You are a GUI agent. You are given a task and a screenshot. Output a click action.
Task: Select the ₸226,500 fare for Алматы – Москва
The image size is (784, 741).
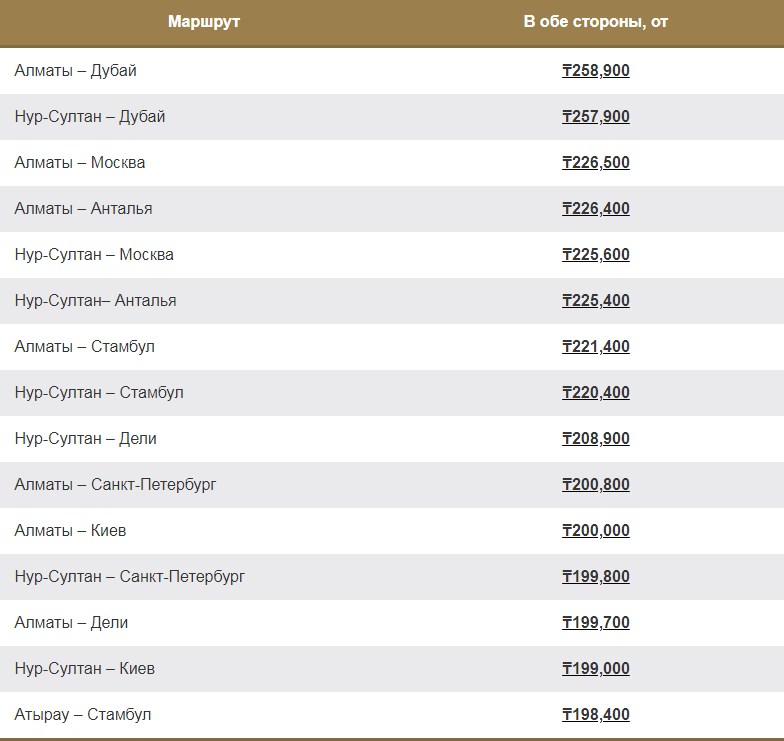point(596,163)
